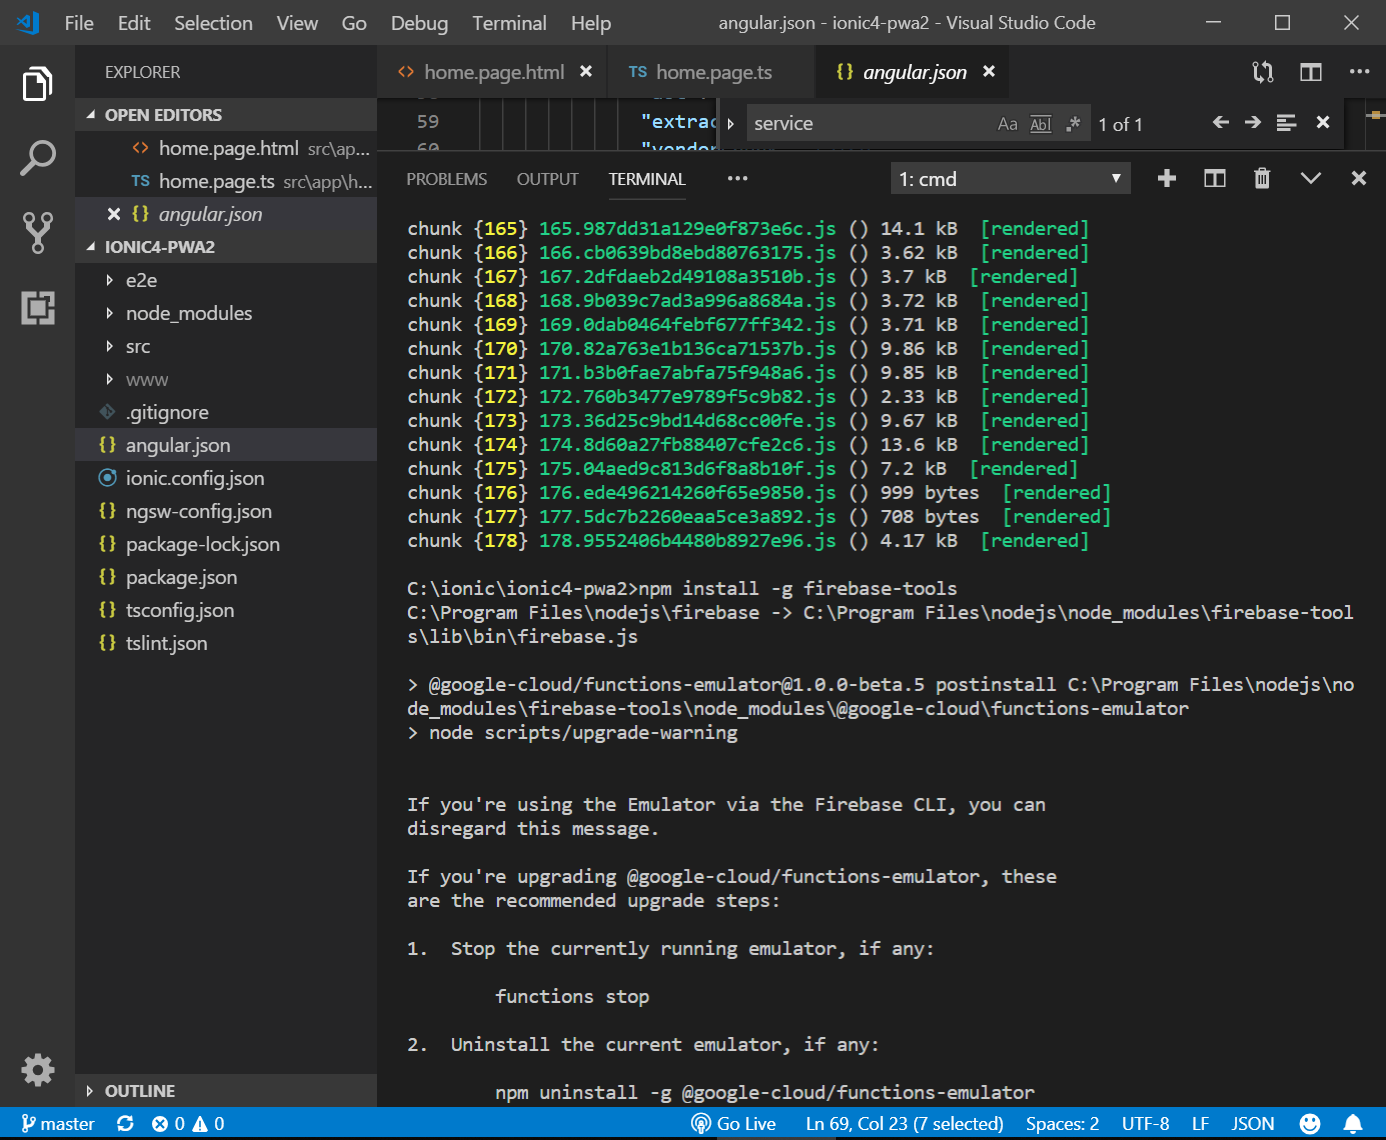
Task: Close the angular.json editor tab
Action: click(x=989, y=72)
